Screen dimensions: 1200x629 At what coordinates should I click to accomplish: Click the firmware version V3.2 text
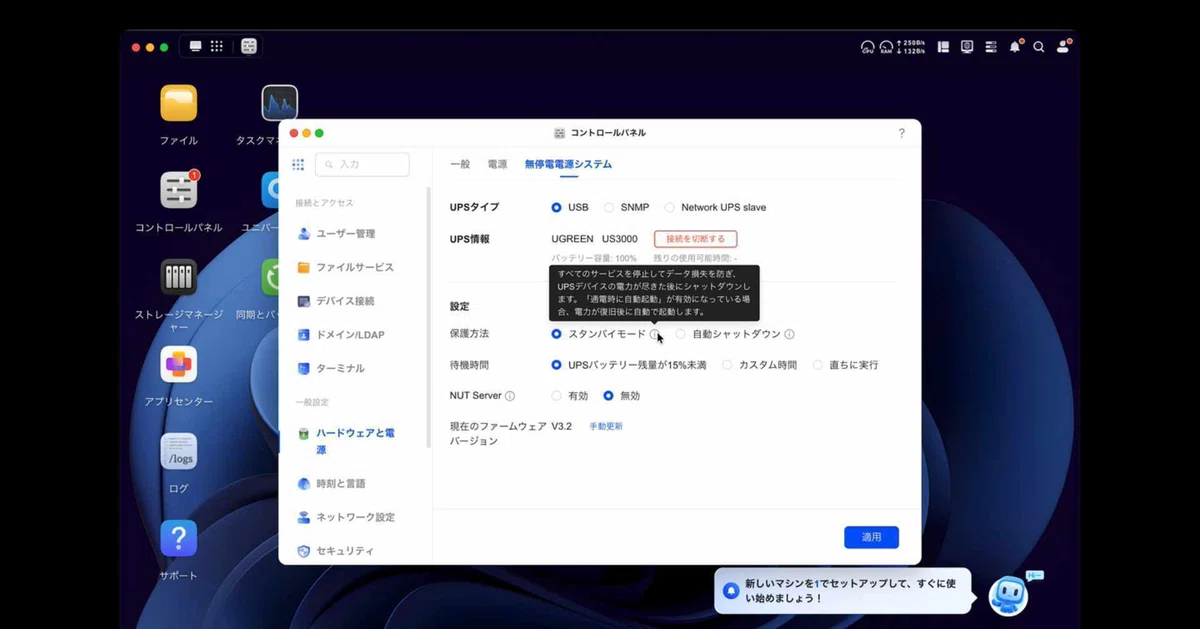coord(561,426)
